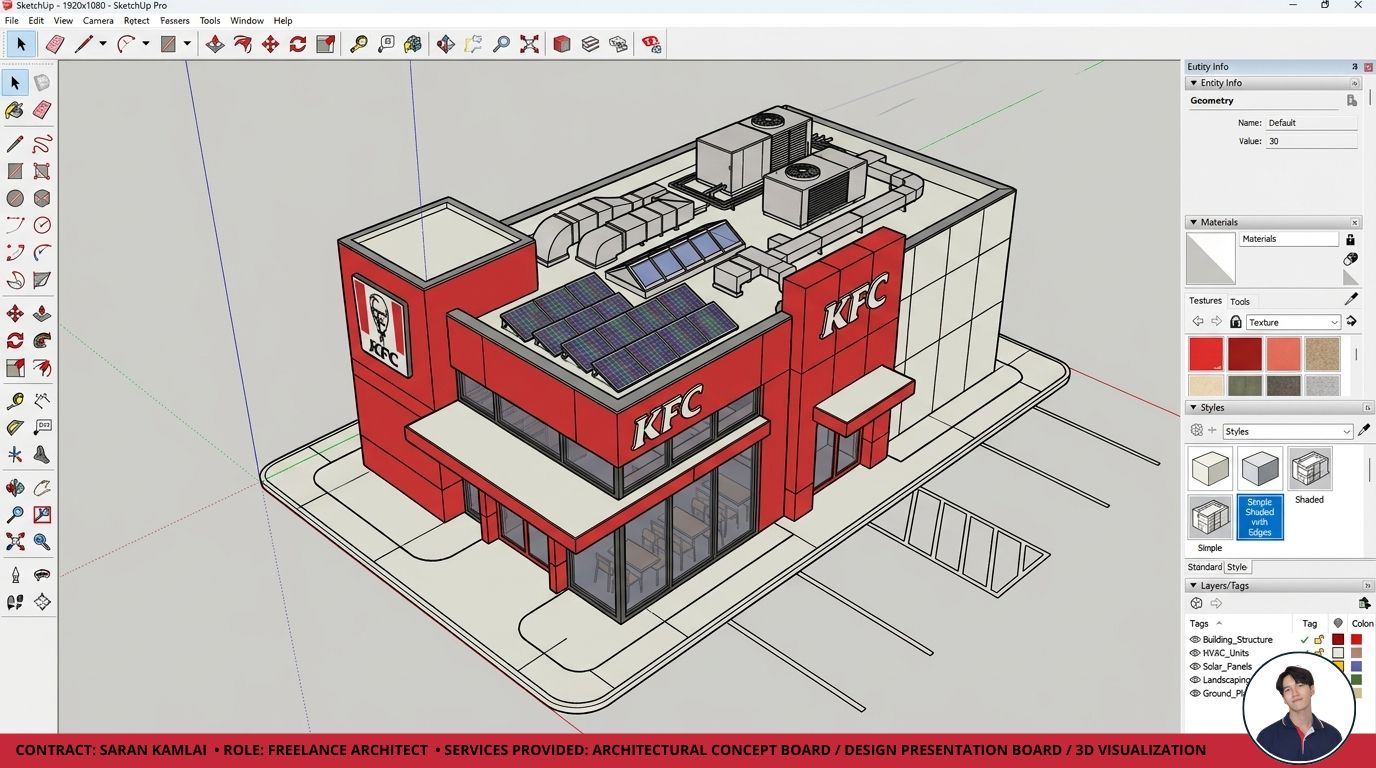
Task: Switch to the Style tab beside Standard
Action: point(1237,567)
